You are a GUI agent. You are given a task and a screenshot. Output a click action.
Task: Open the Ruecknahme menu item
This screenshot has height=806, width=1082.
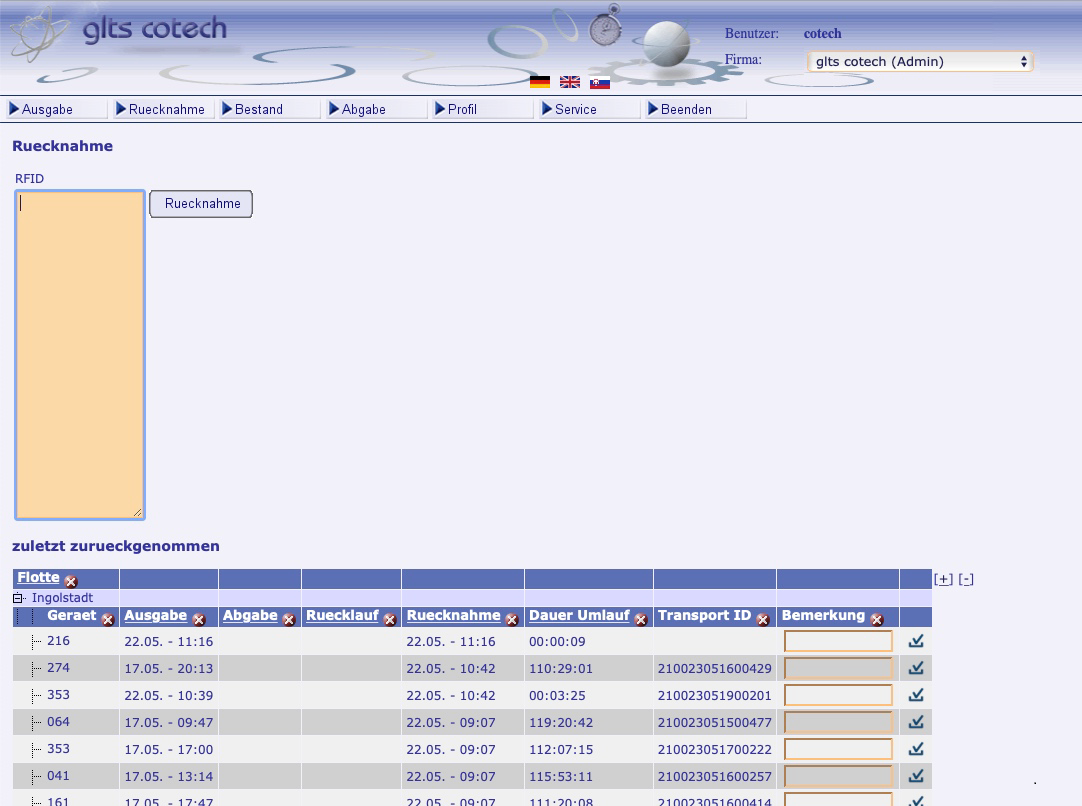pyautogui.click(x=166, y=109)
